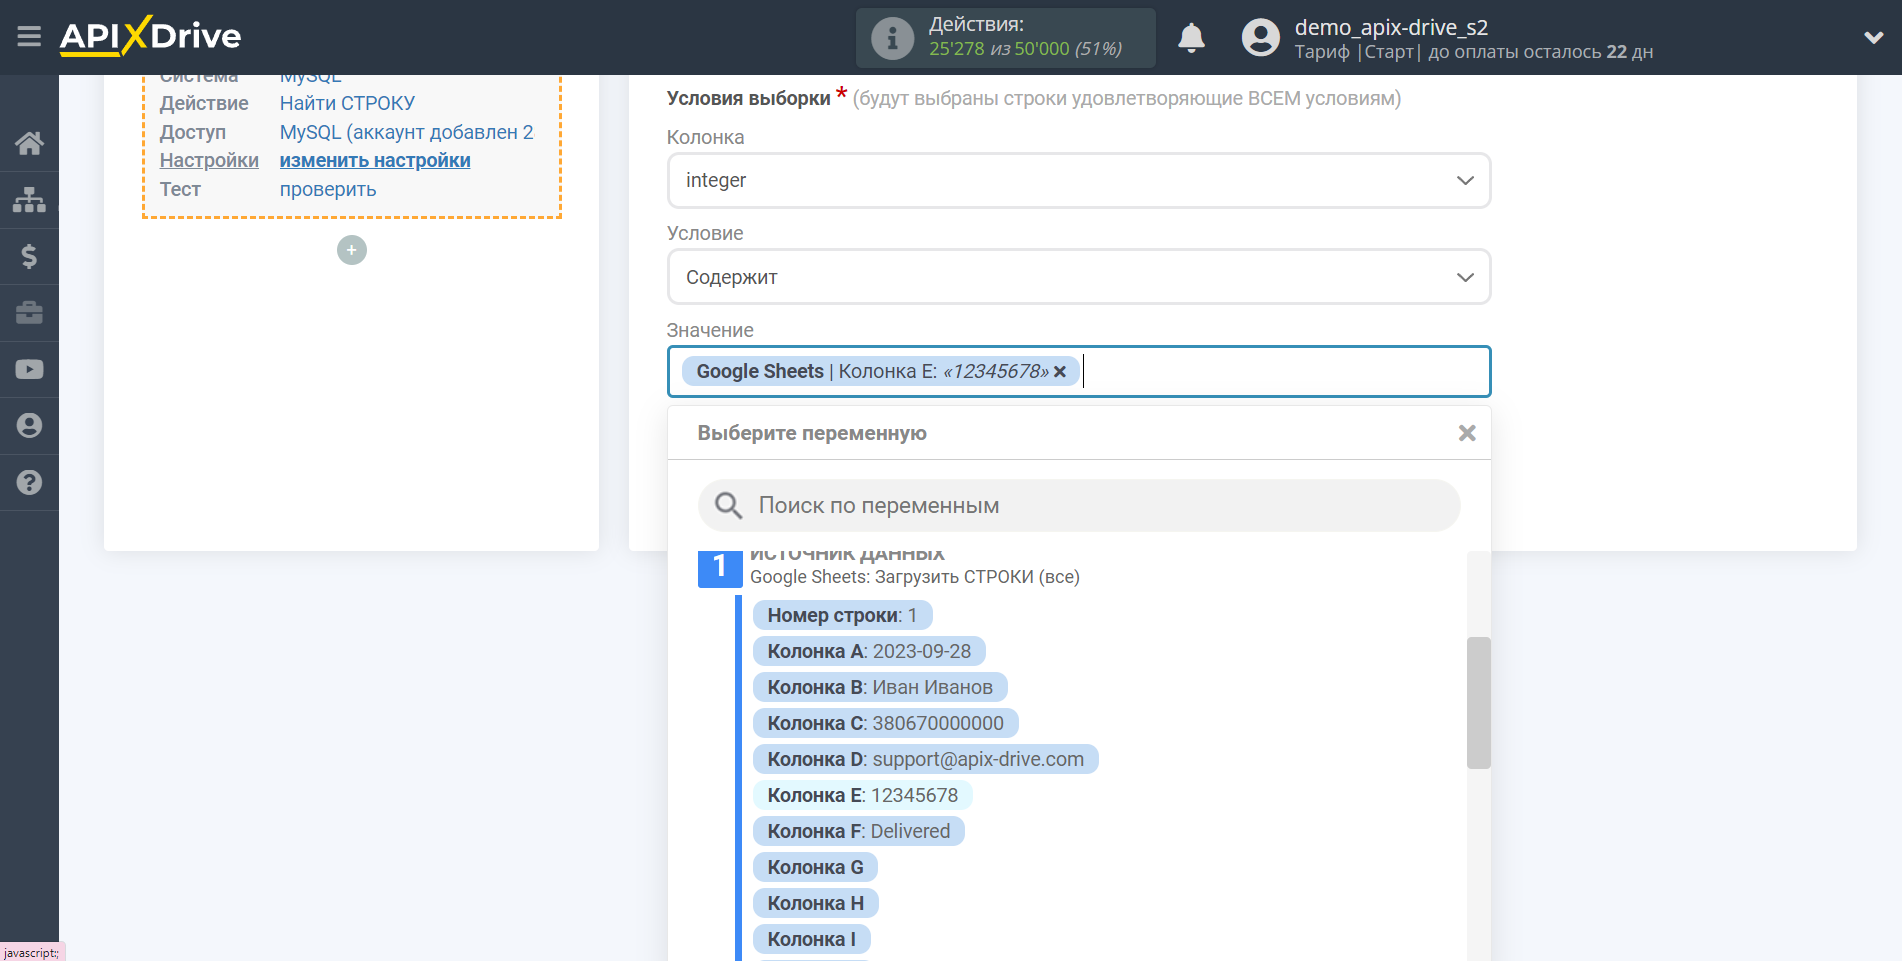This screenshot has width=1902, height=961.
Task: Select variable Колонка B: Иван Иванов
Action: tap(880, 688)
